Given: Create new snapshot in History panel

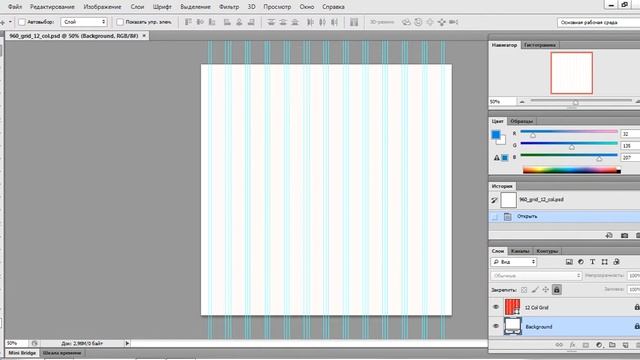Looking at the screenshot, I should 624,236.
